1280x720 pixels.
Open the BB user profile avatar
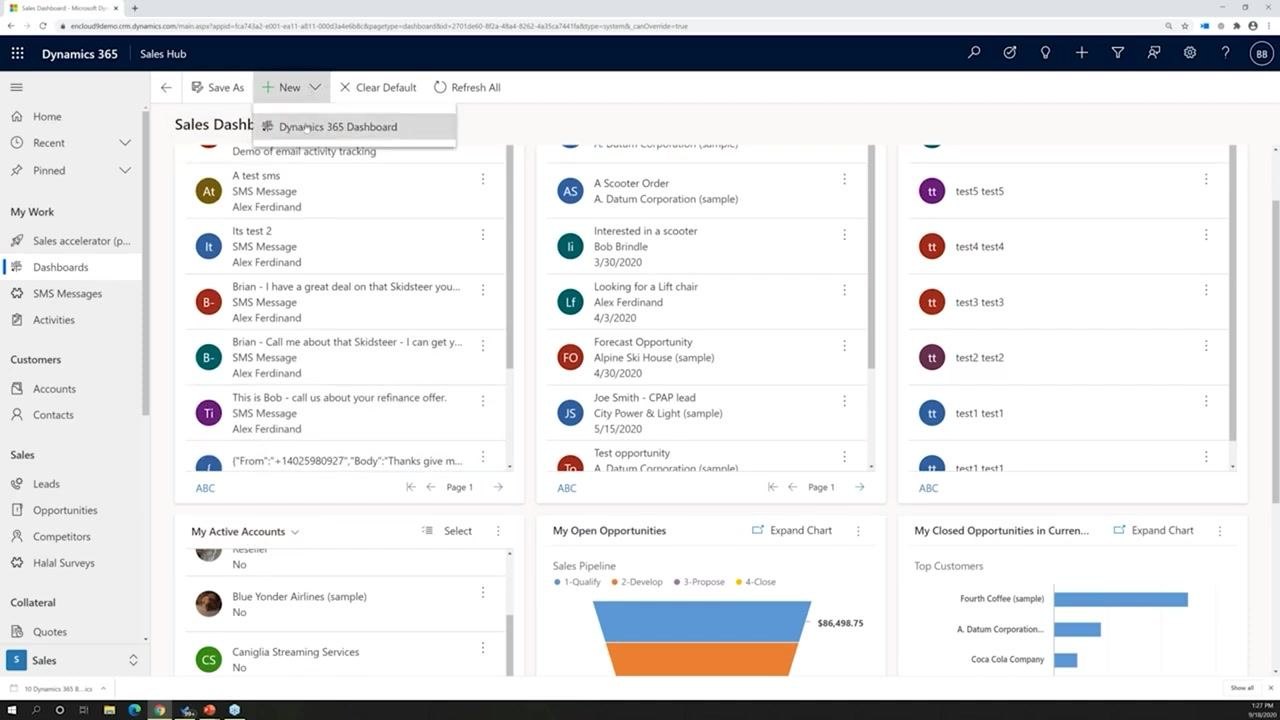[1261, 54]
